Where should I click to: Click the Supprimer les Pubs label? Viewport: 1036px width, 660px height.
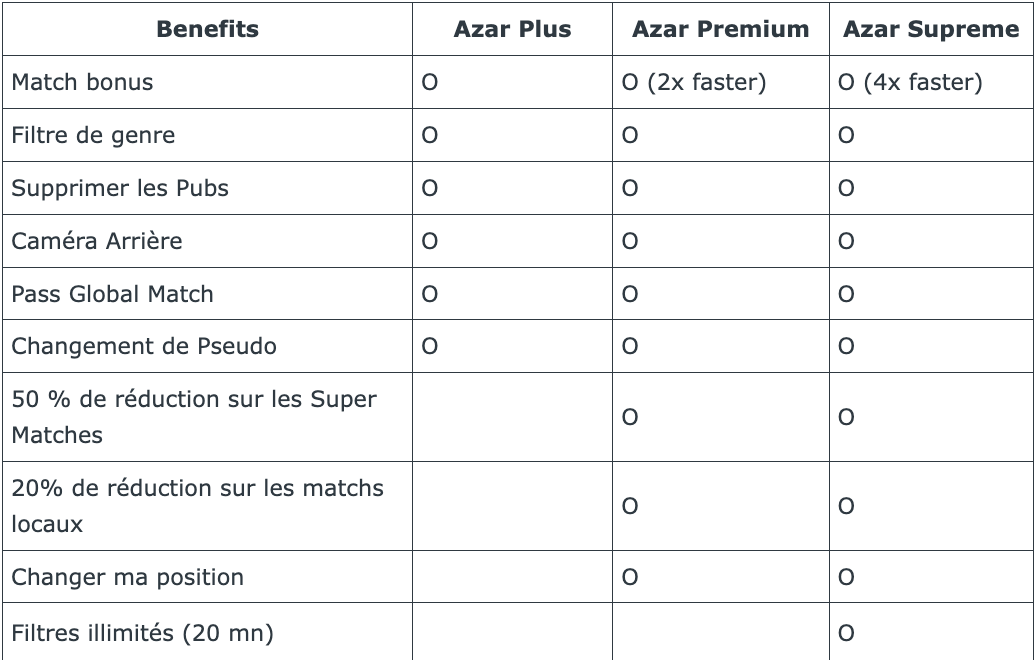120,188
